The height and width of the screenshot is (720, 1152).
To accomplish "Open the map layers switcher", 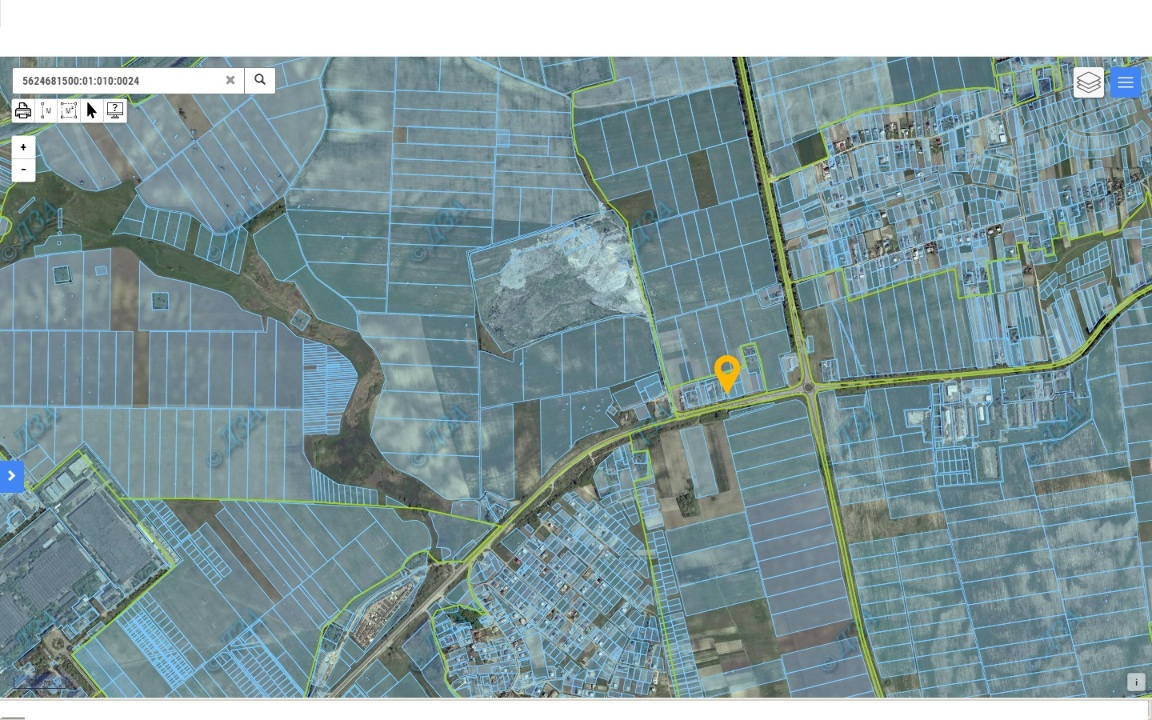I will tap(1088, 82).
